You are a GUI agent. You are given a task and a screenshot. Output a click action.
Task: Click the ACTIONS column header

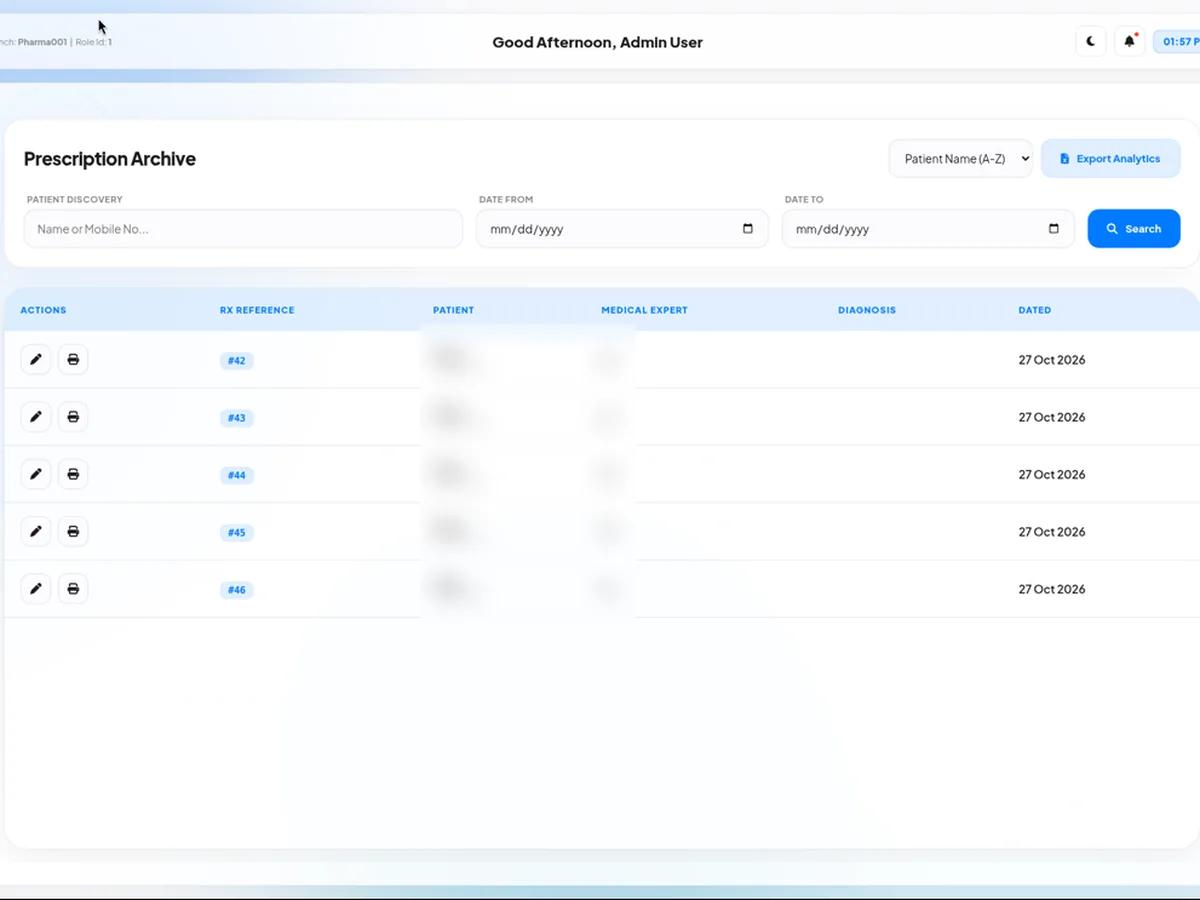coord(43,310)
